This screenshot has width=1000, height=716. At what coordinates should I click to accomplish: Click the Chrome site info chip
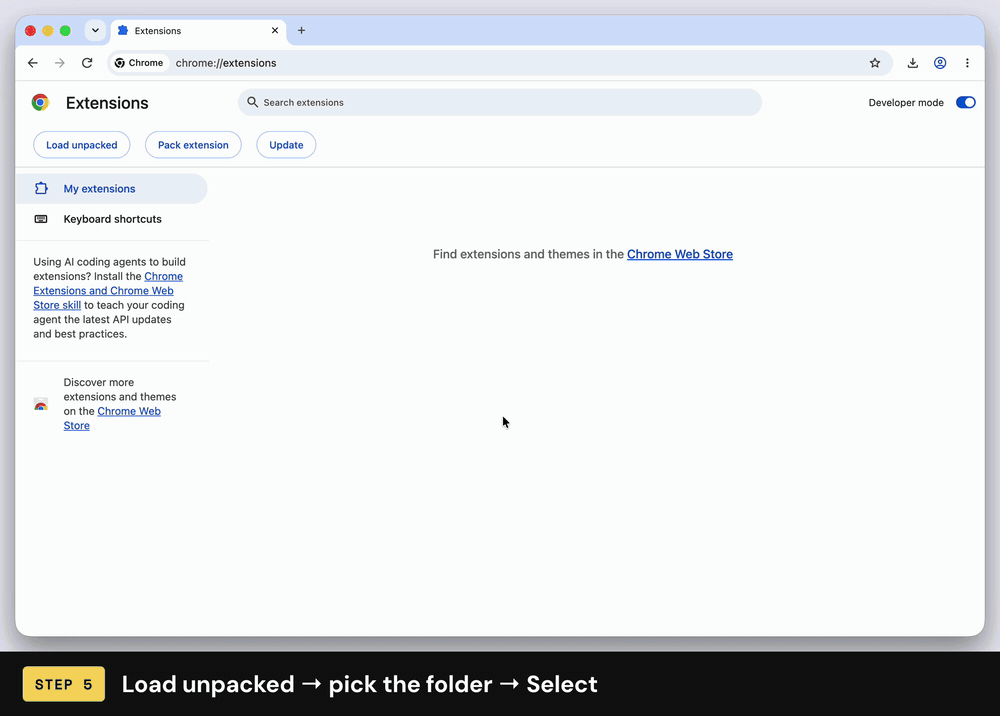point(139,63)
